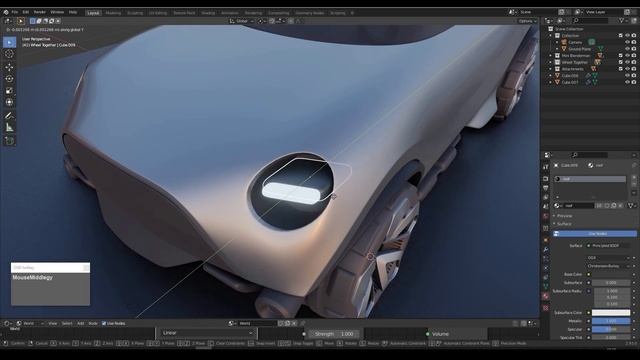The height and width of the screenshot is (360, 640).
Task: Open the viewport Options popover
Action: point(527,21)
